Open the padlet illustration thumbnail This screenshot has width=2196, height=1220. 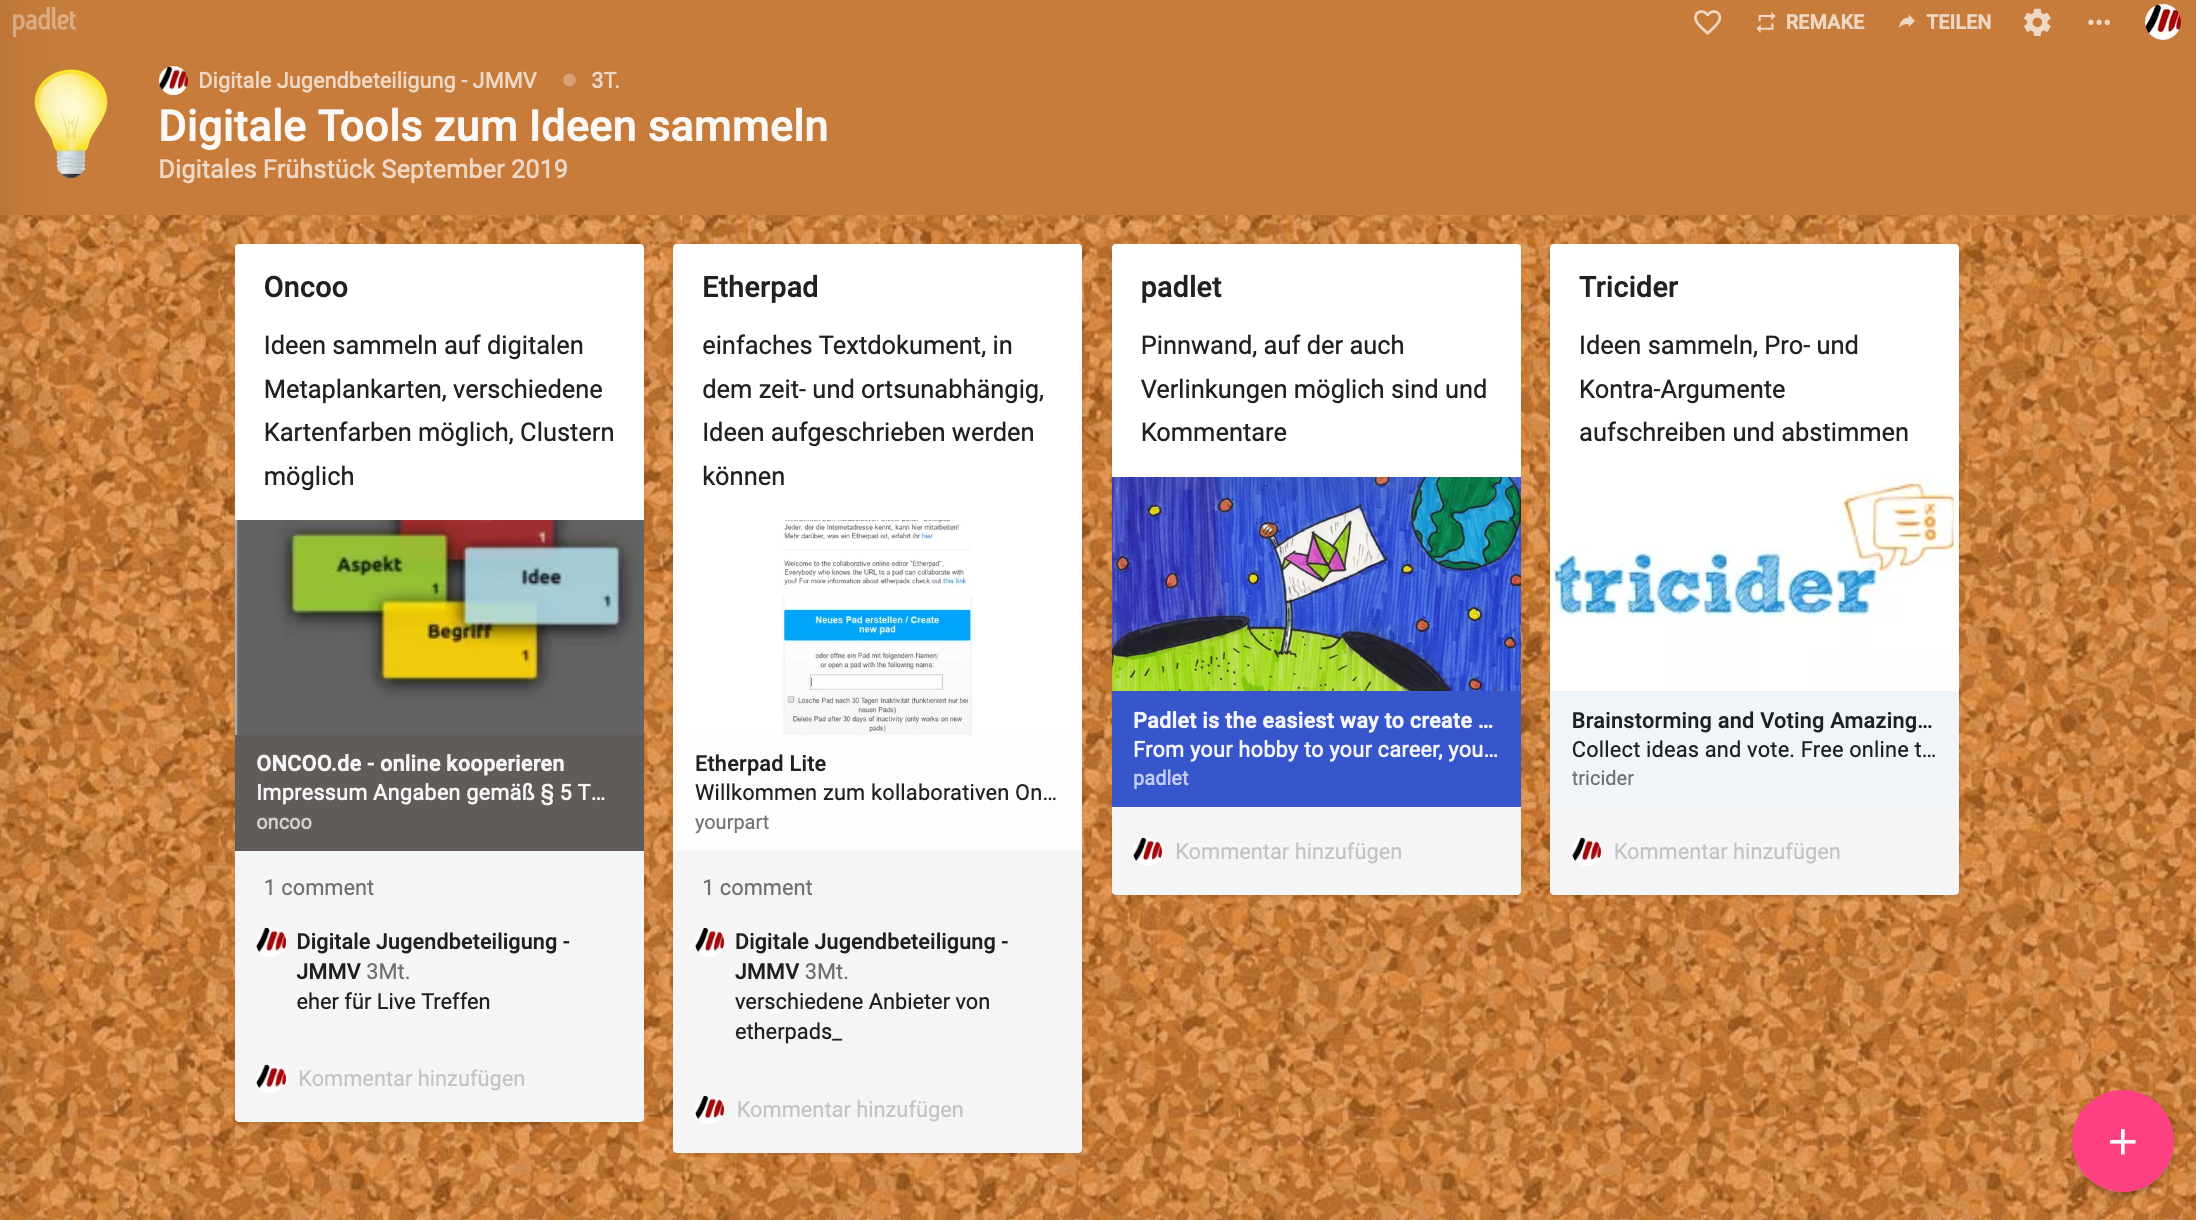point(1316,584)
